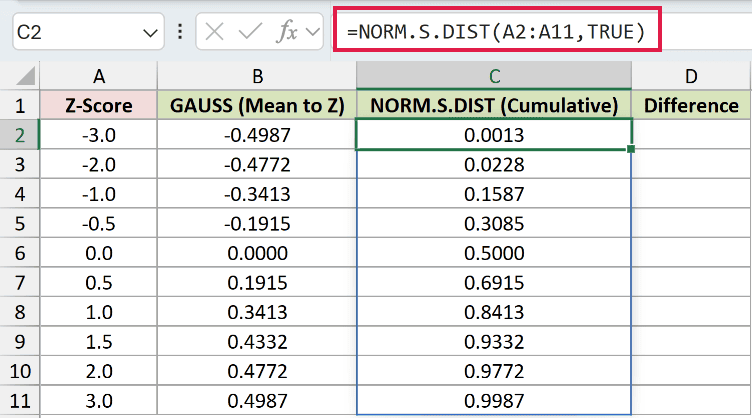Select empty Difference cell in row 2
Screen dimensions: 752x418
[x=691, y=135]
